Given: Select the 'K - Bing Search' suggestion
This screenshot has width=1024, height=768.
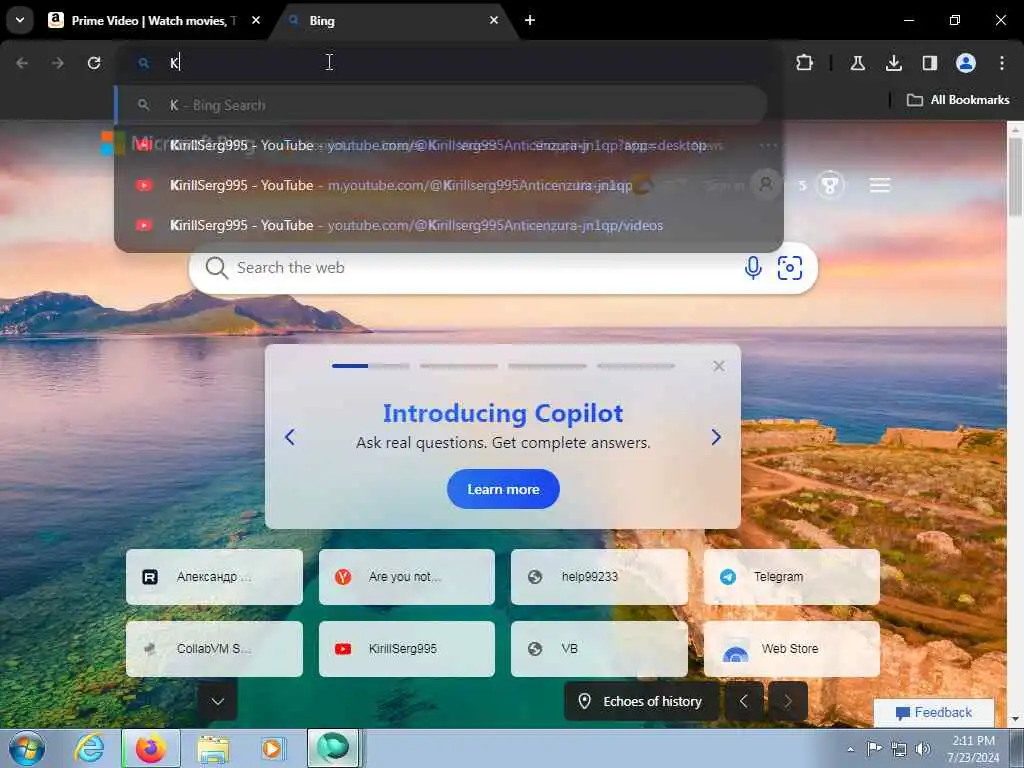Looking at the screenshot, I should click(x=441, y=105).
